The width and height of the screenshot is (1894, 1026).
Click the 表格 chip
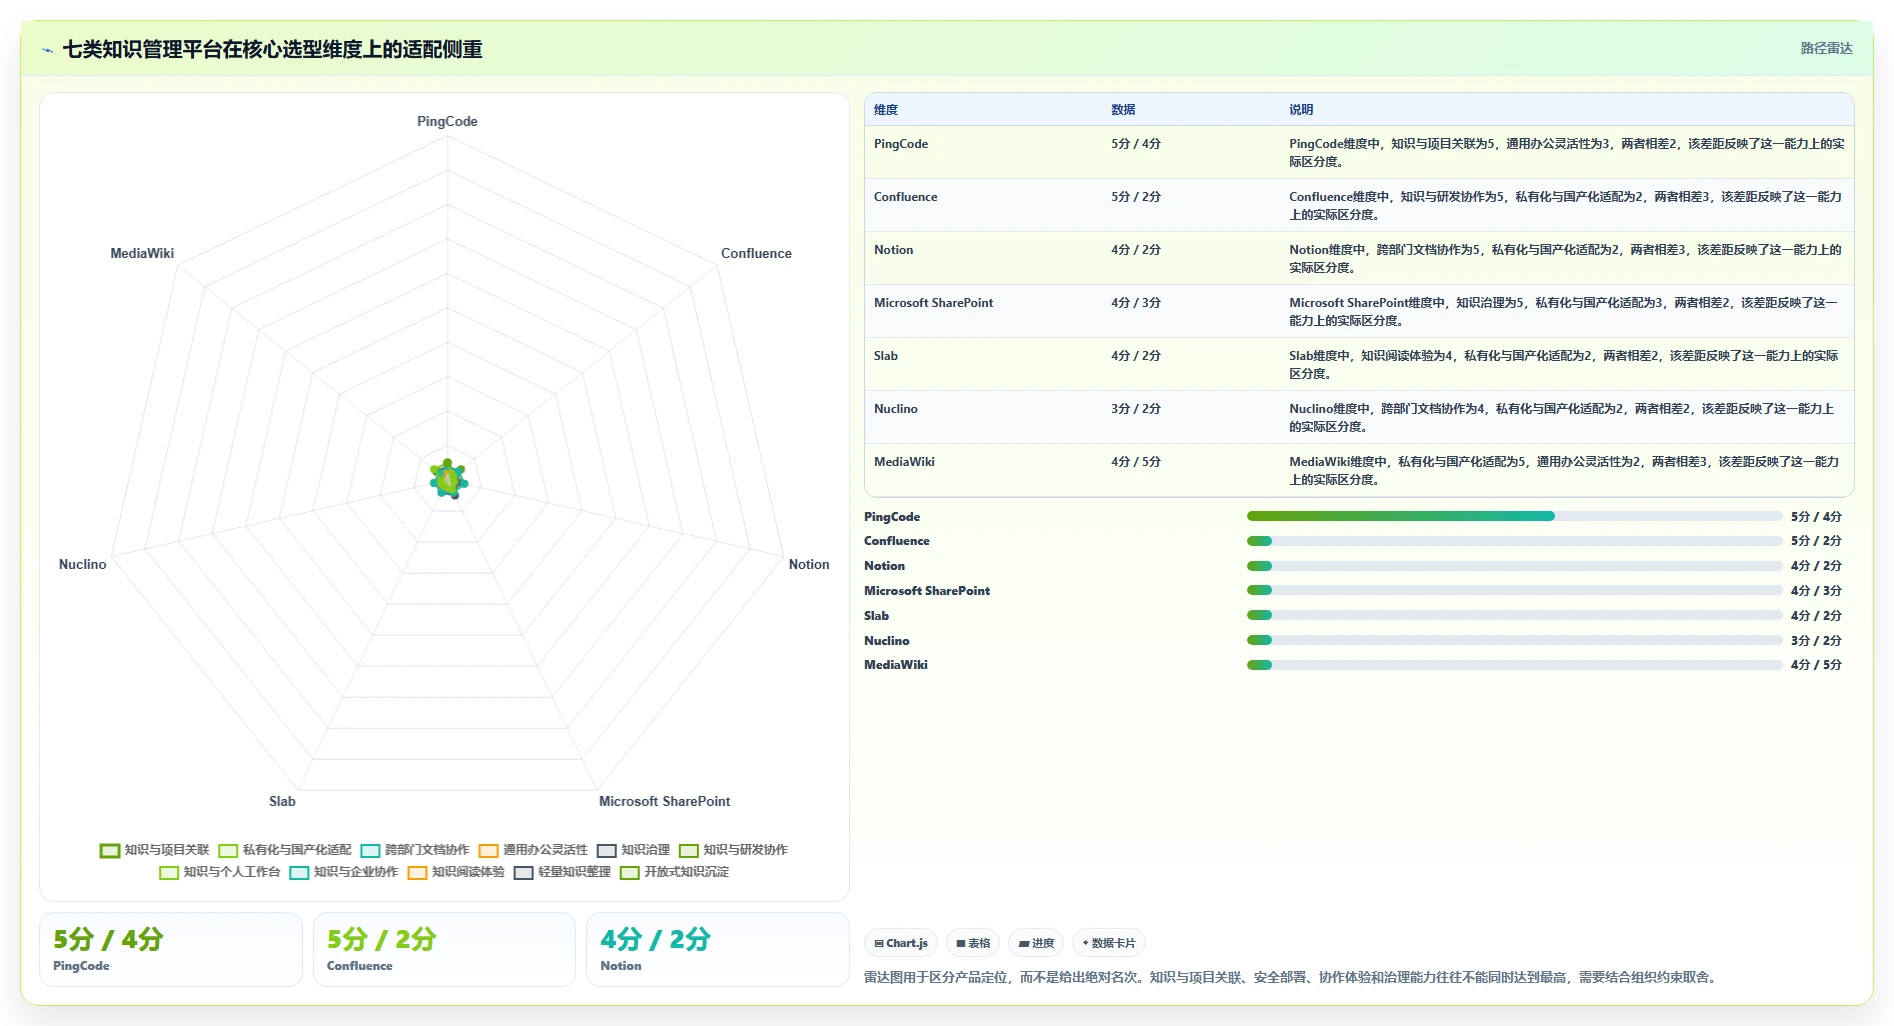[x=973, y=943]
